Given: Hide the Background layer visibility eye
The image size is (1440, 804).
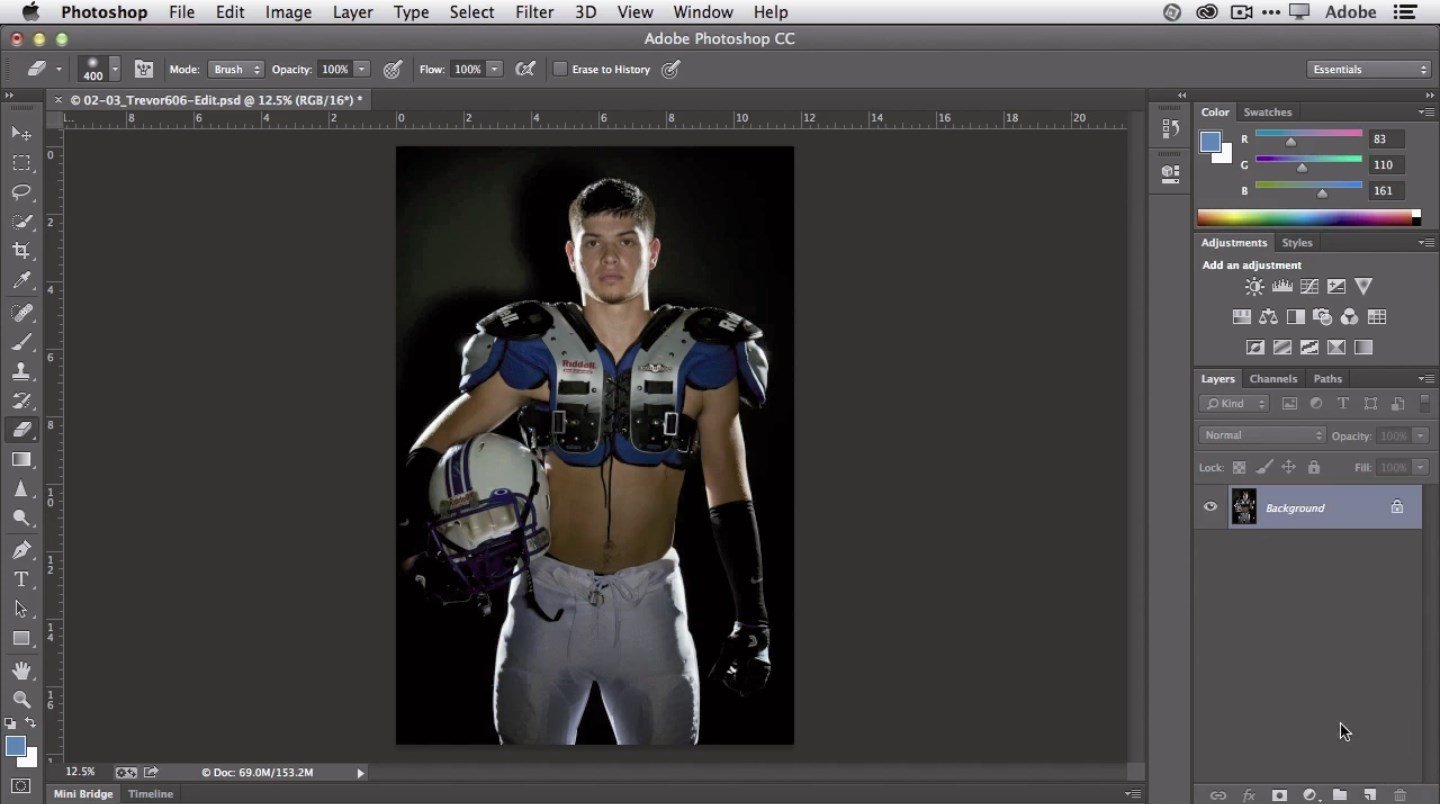Looking at the screenshot, I should [x=1210, y=507].
